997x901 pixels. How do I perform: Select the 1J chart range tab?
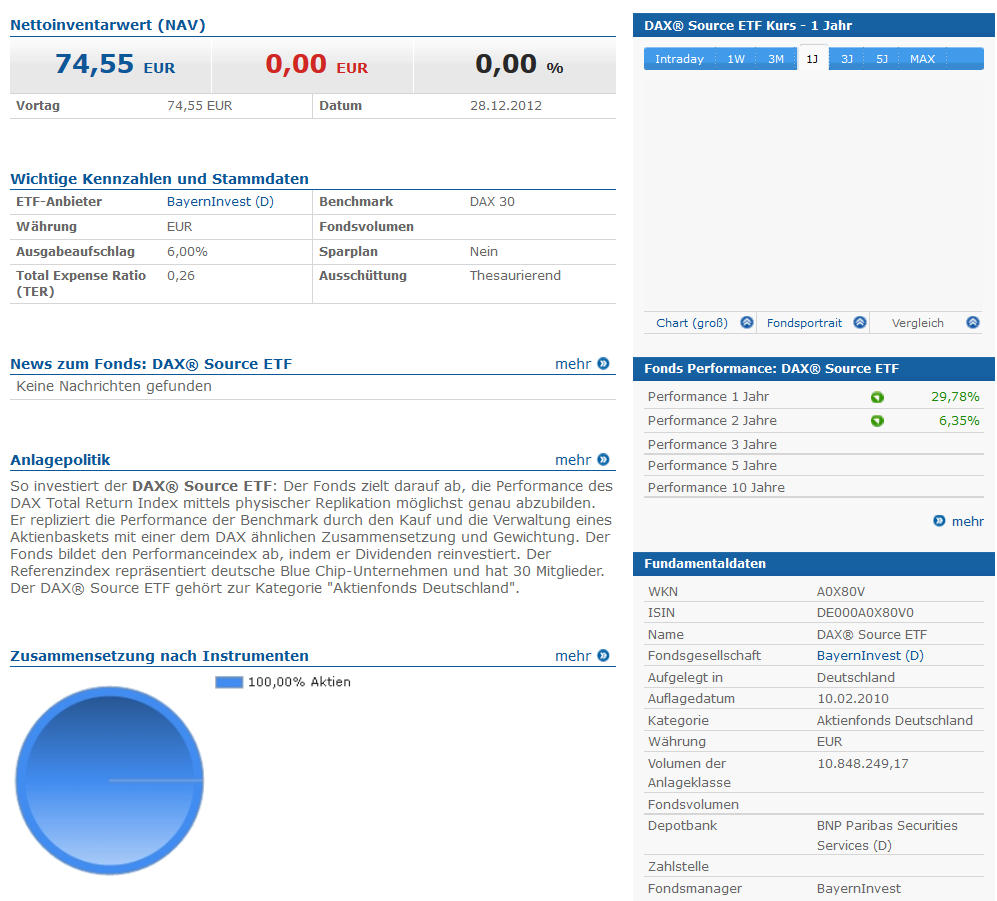pos(813,59)
